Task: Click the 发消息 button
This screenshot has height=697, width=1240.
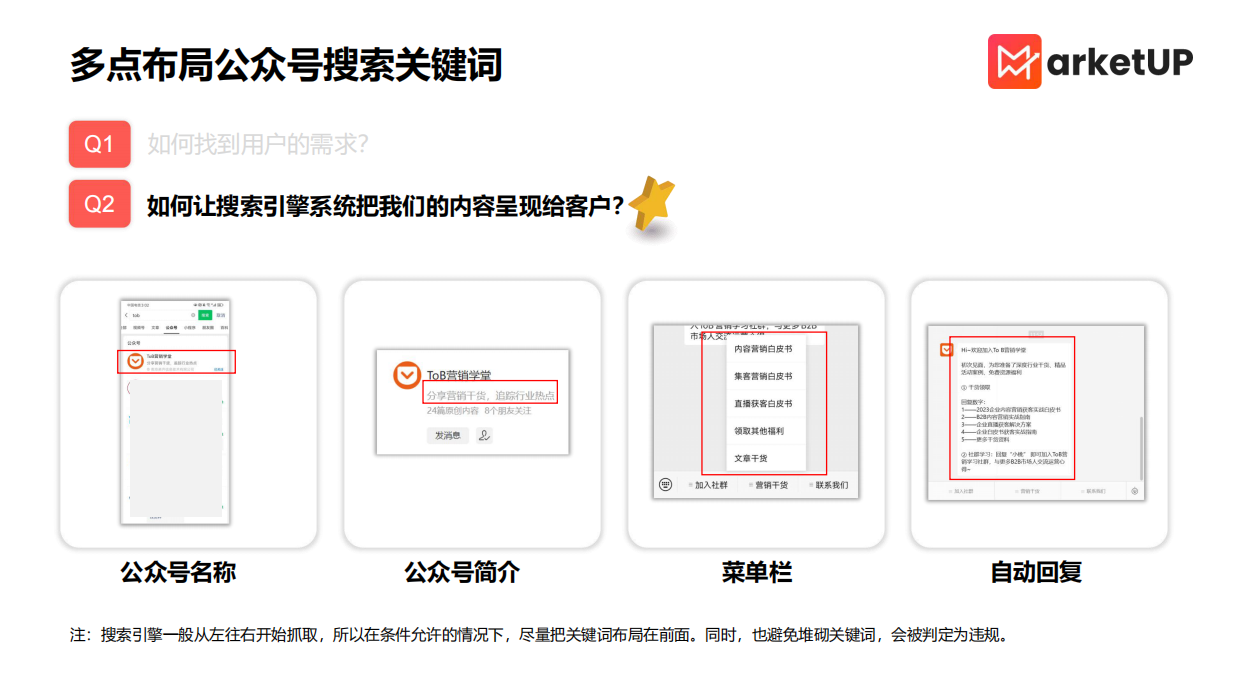Action: [448, 436]
